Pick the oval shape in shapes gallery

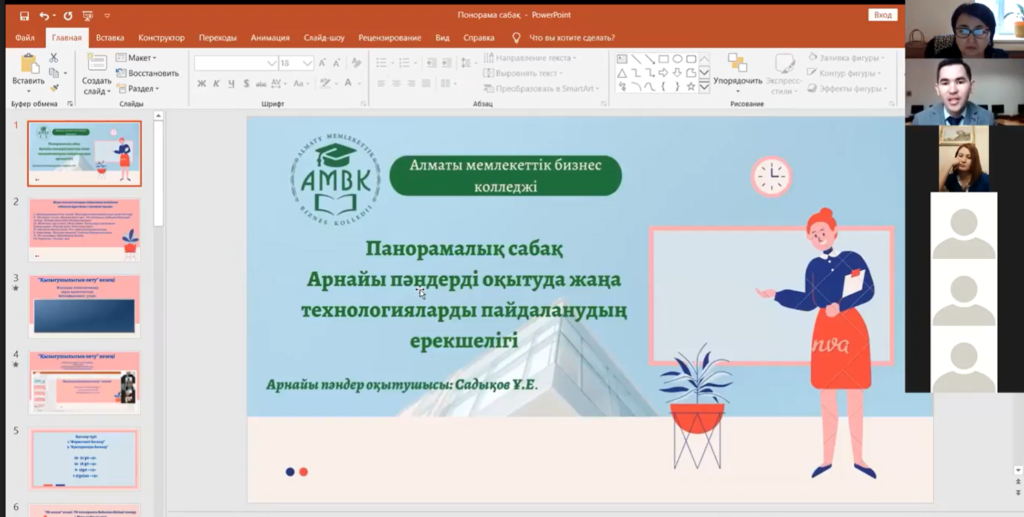(678, 59)
